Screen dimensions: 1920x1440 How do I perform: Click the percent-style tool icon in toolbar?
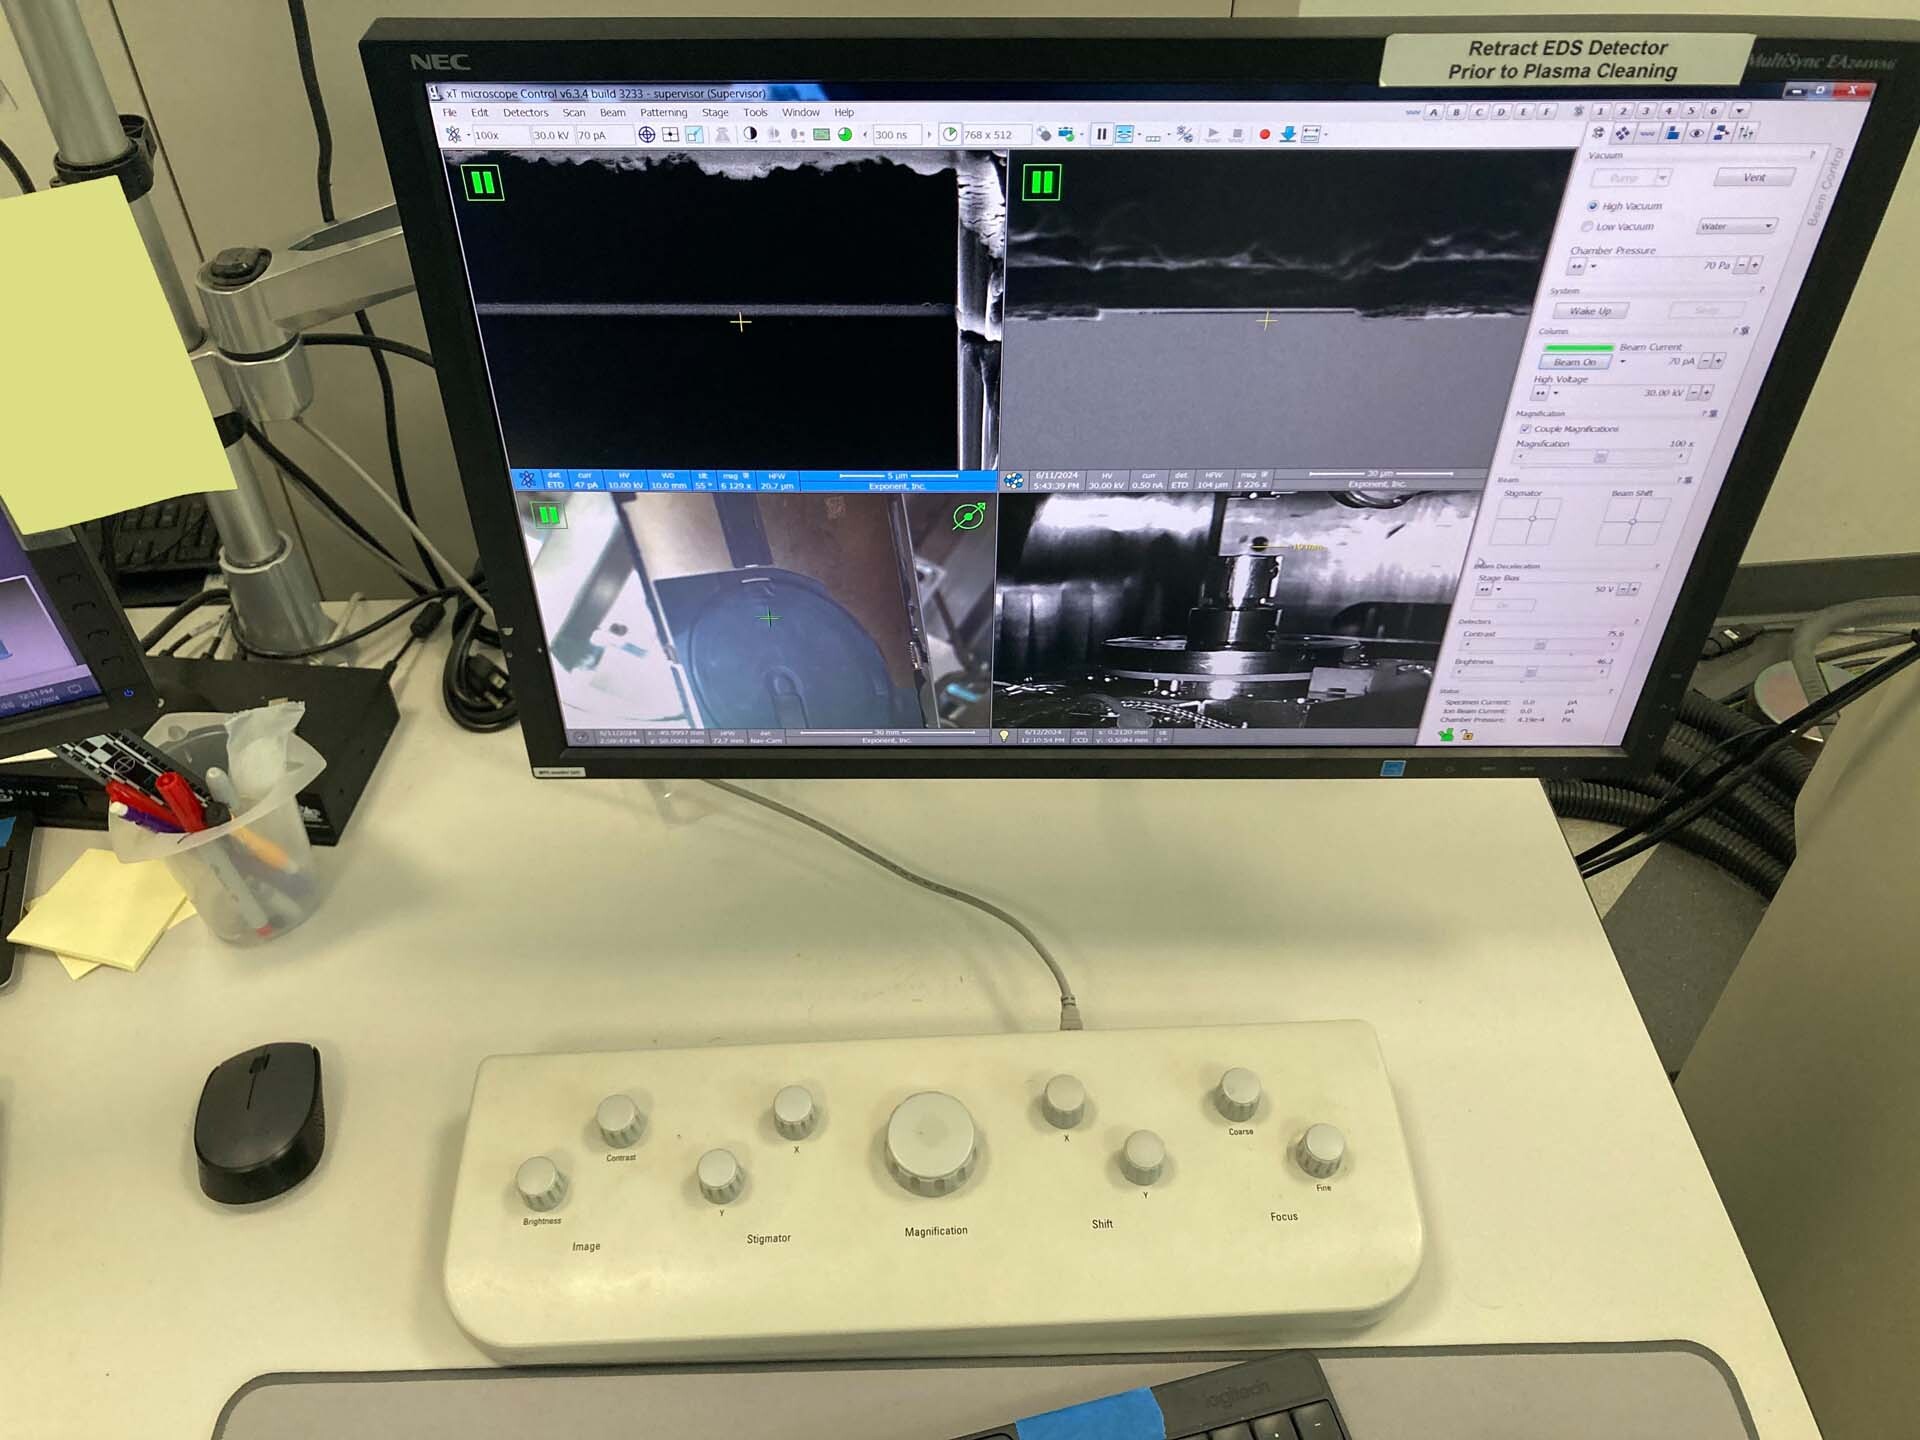click(1184, 134)
